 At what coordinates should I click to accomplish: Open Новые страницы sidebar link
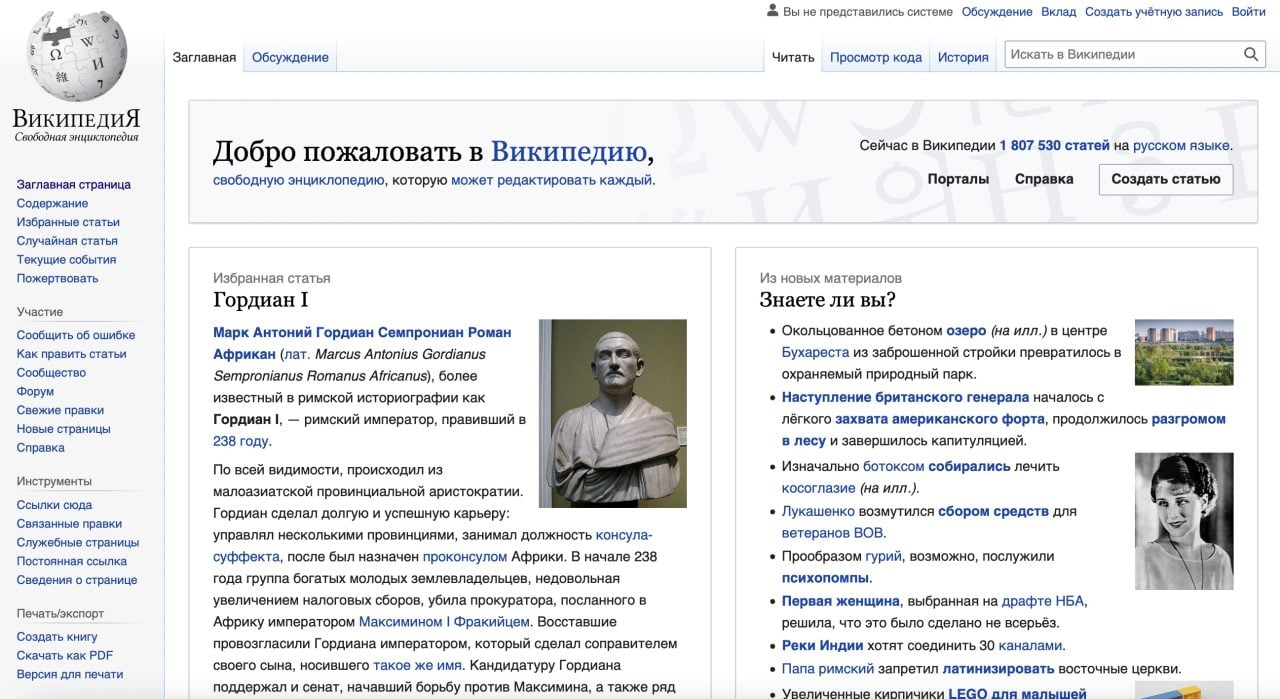[x=63, y=429]
